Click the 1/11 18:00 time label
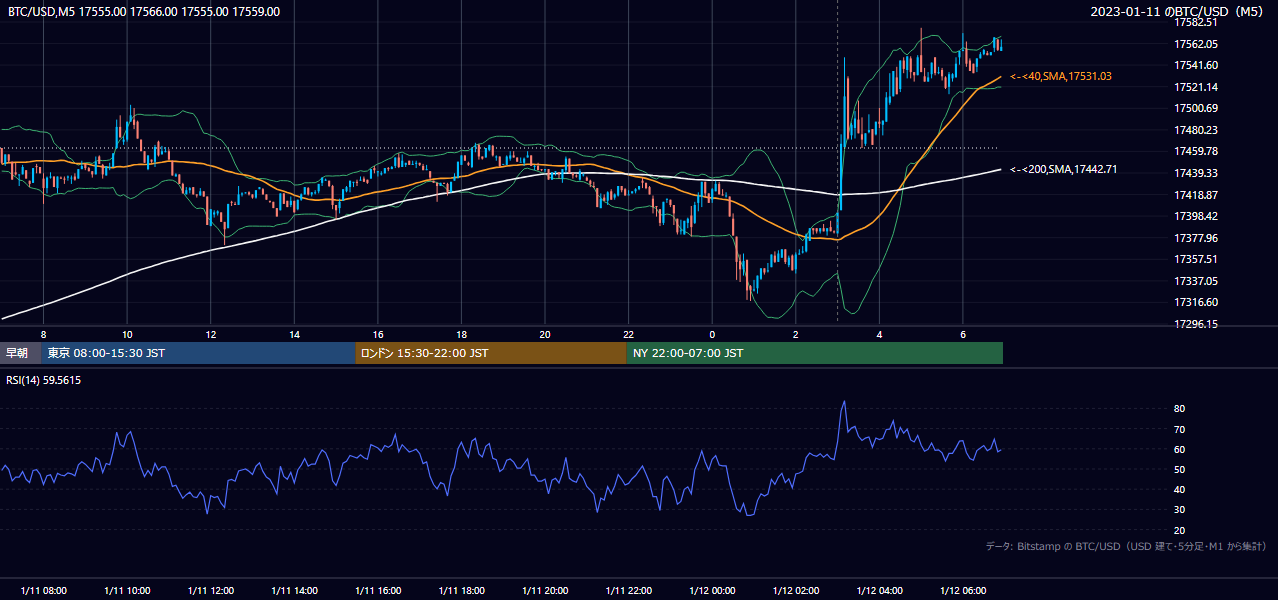The width and height of the screenshot is (1278, 600). click(461, 591)
